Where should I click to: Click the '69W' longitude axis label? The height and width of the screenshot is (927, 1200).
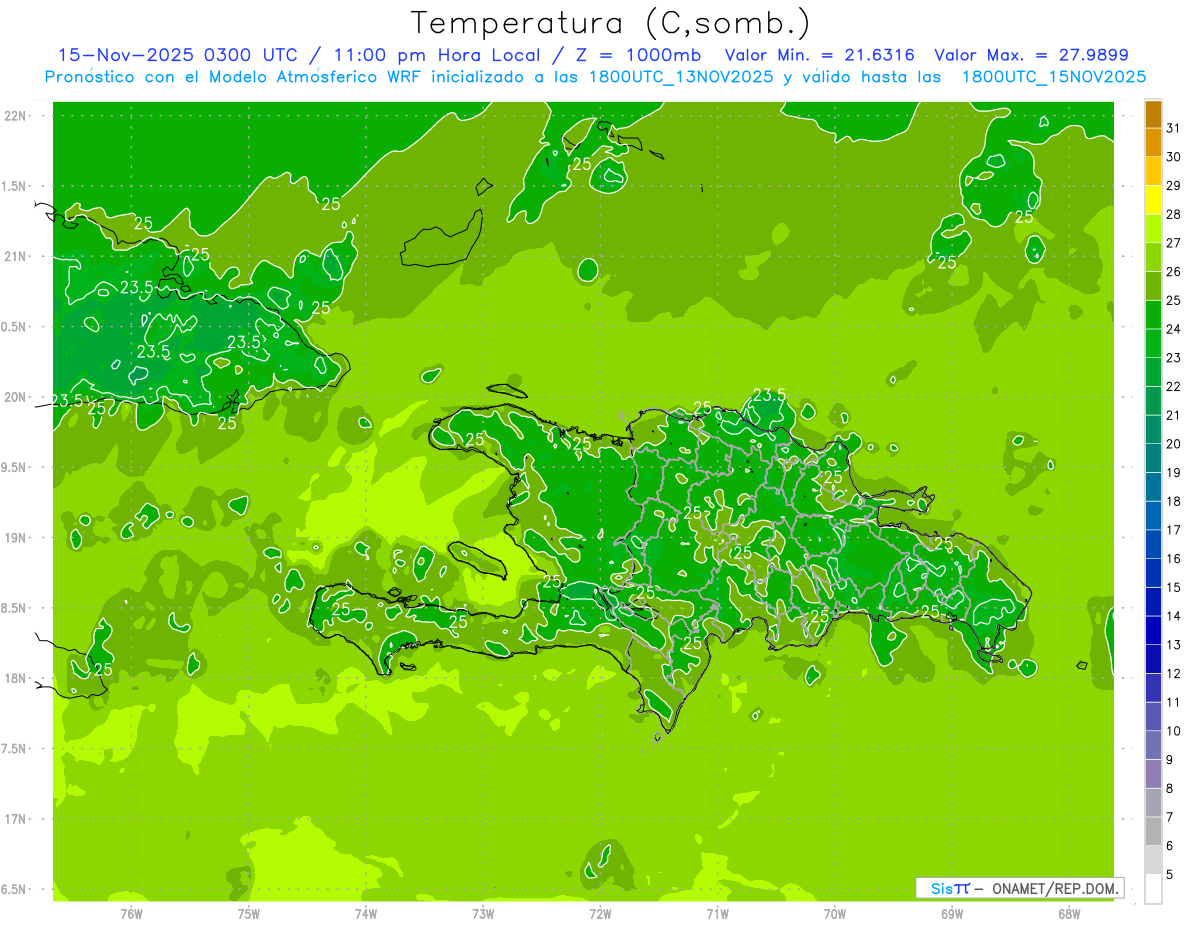tap(952, 913)
